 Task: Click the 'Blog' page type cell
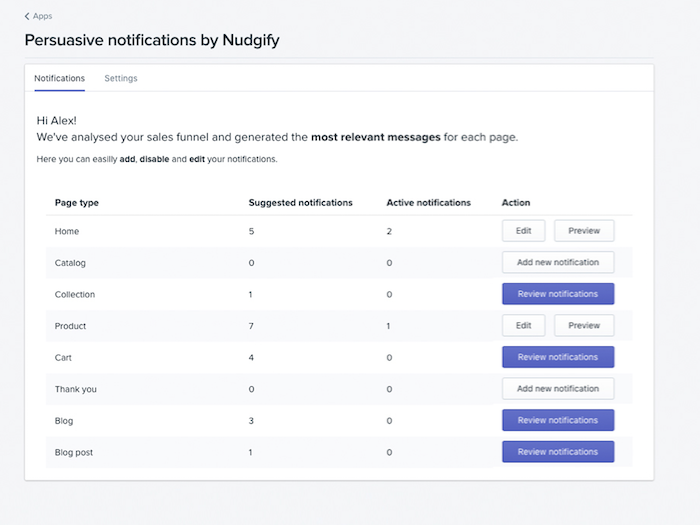(64, 421)
